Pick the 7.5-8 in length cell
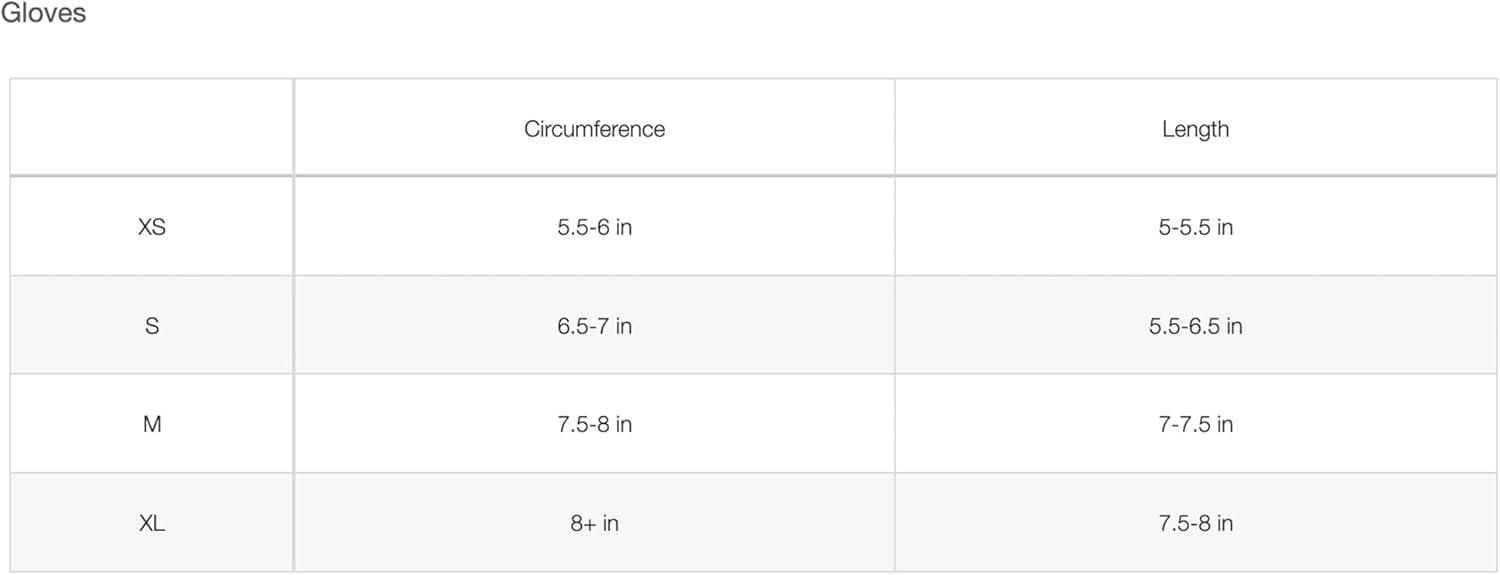 pyautogui.click(x=1195, y=523)
